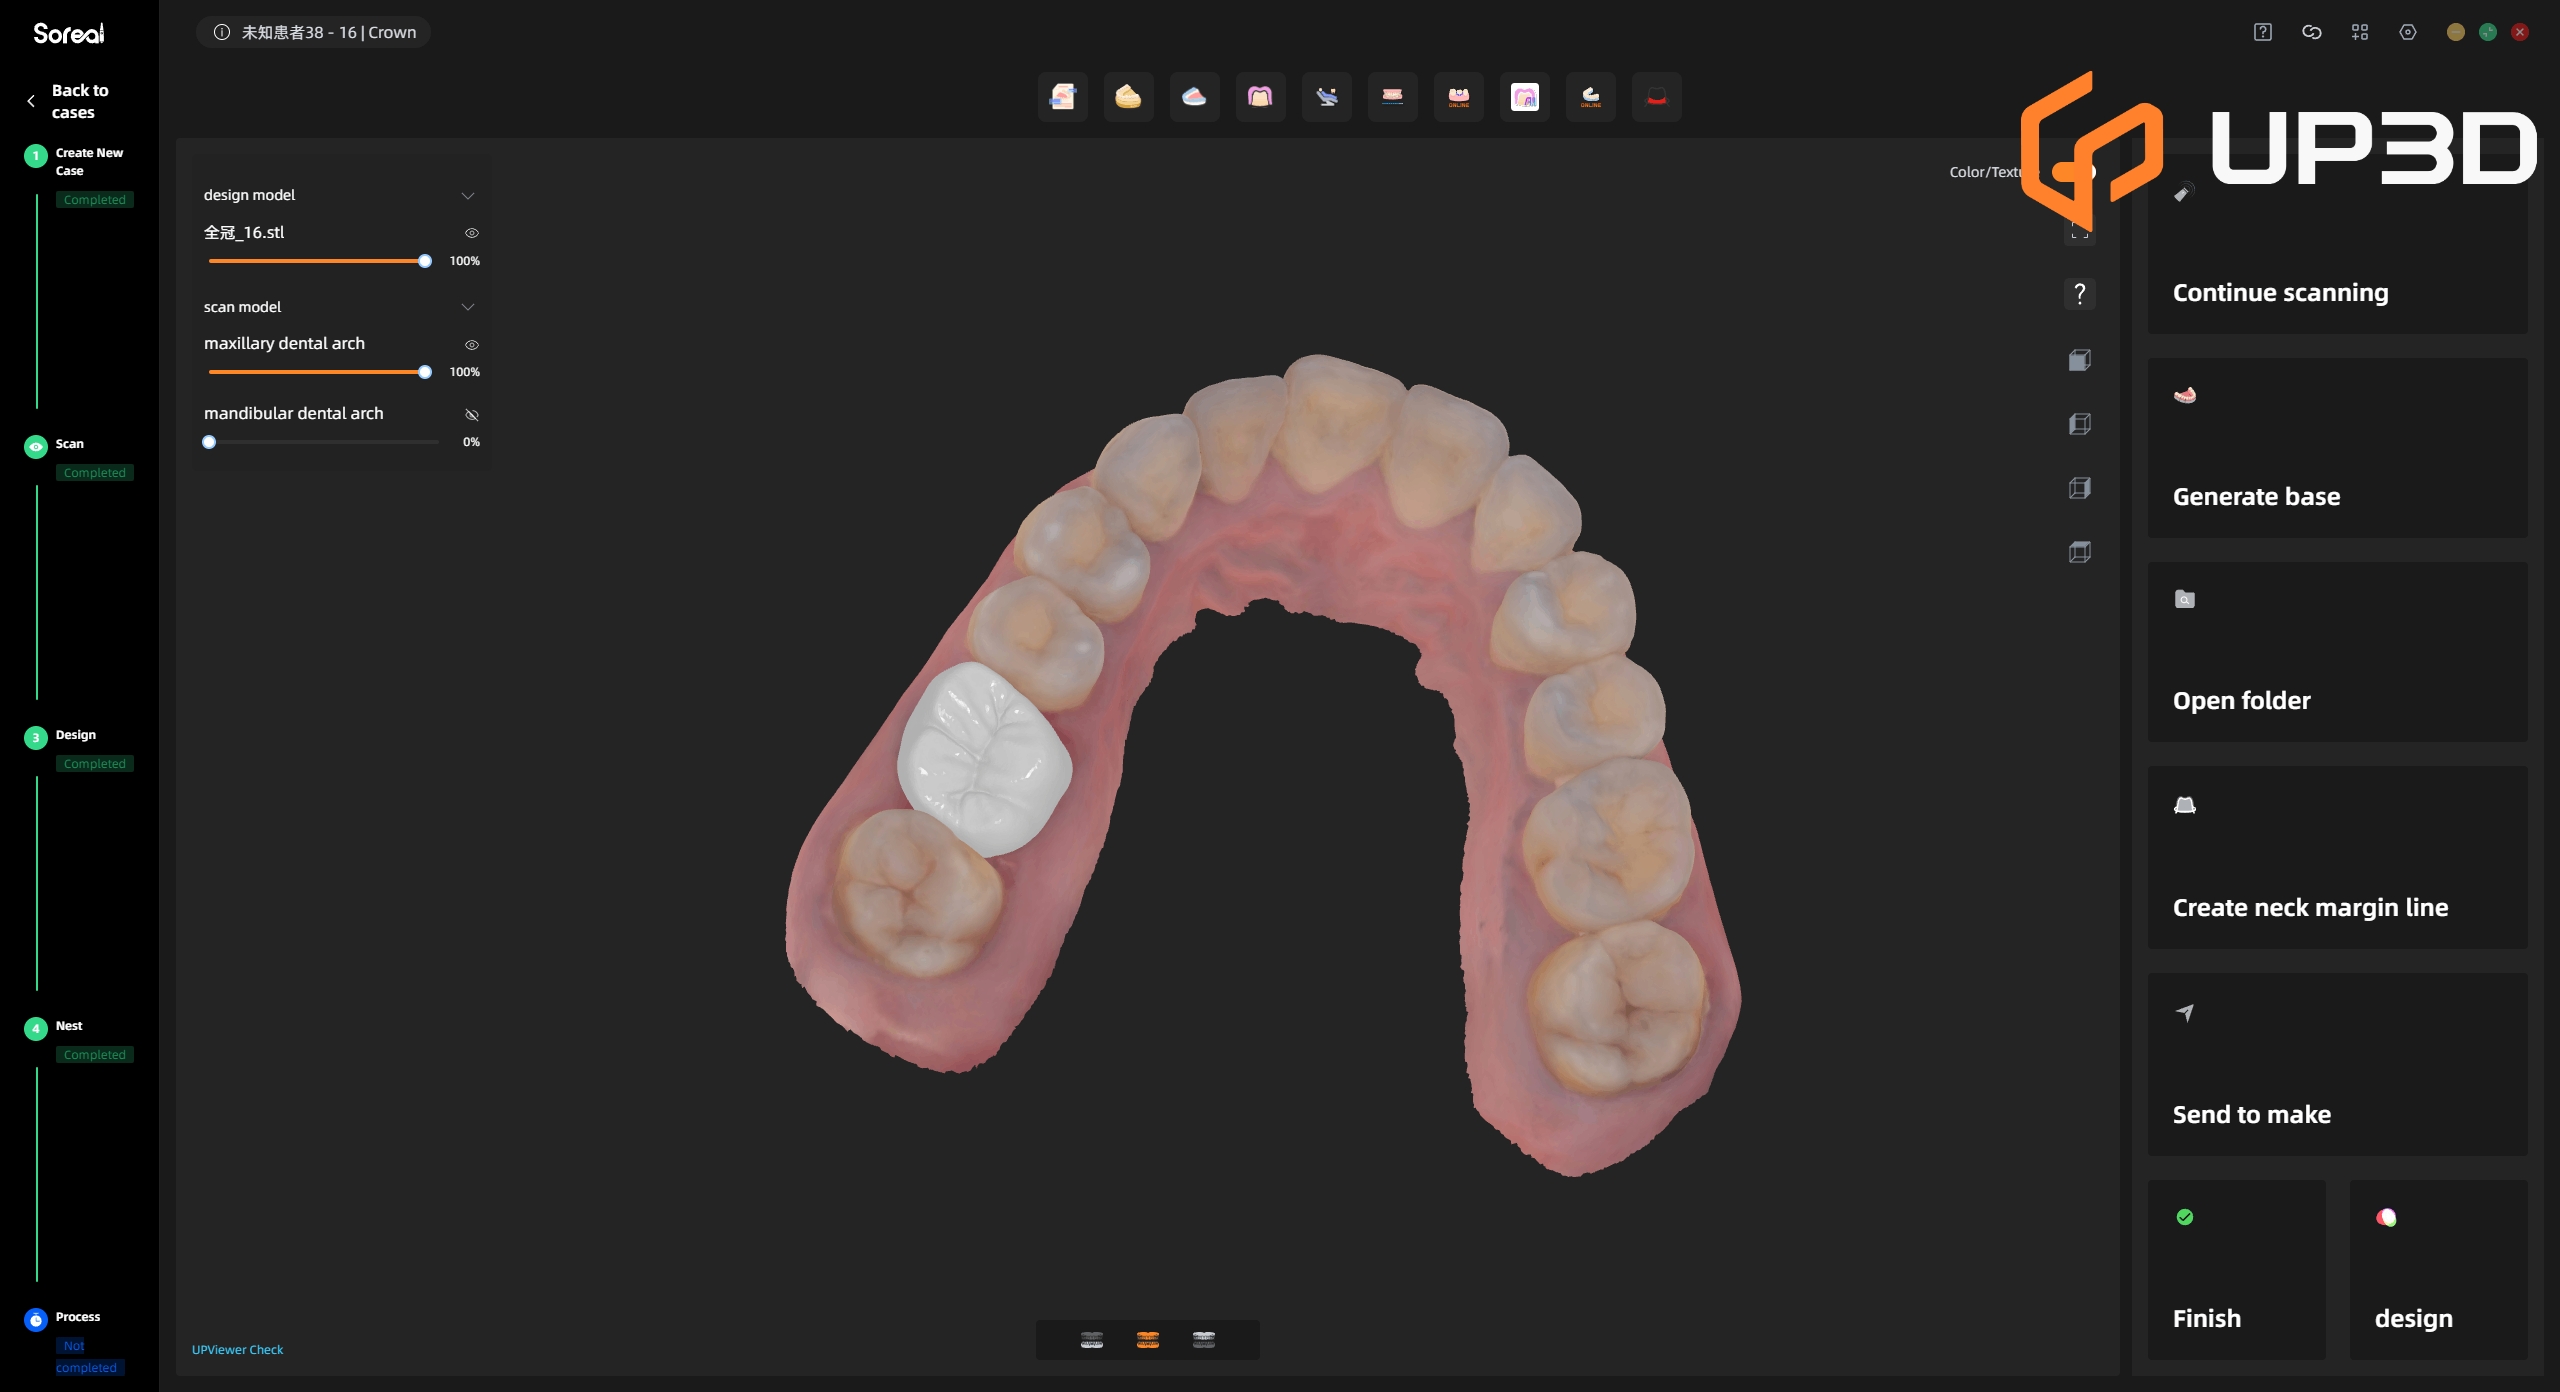Click the help question mark icon on right sidebar
The width and height of the screenshot is (2560, 1392).
click(2081, 293)
